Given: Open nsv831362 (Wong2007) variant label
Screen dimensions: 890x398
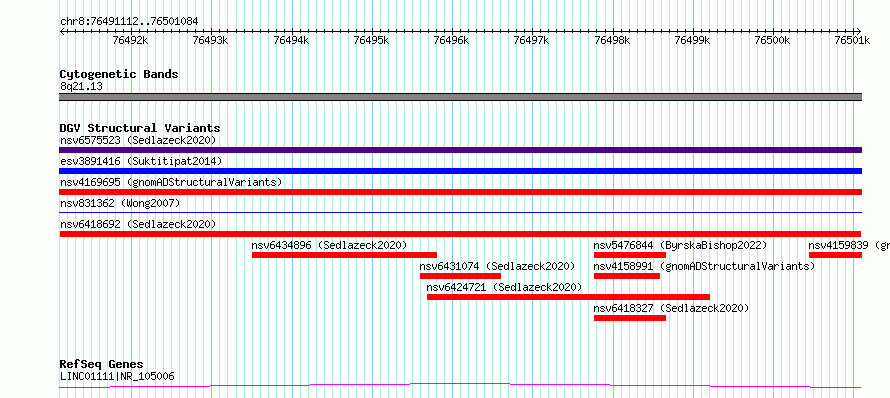Looking at the screenshot, I should [120, 203].
